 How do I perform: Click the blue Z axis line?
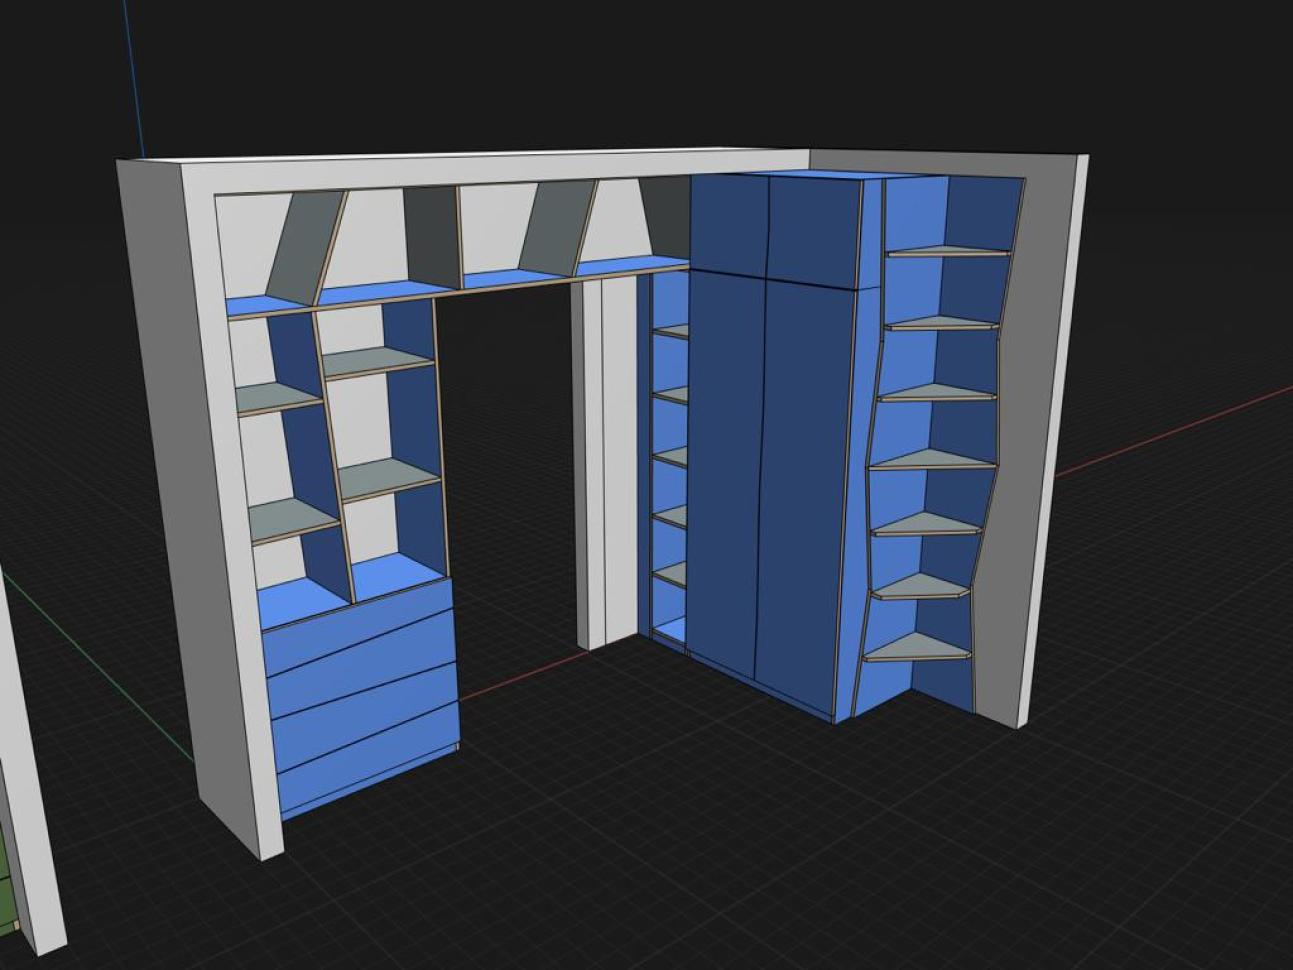pyautogui.click(x=134, y=75)
